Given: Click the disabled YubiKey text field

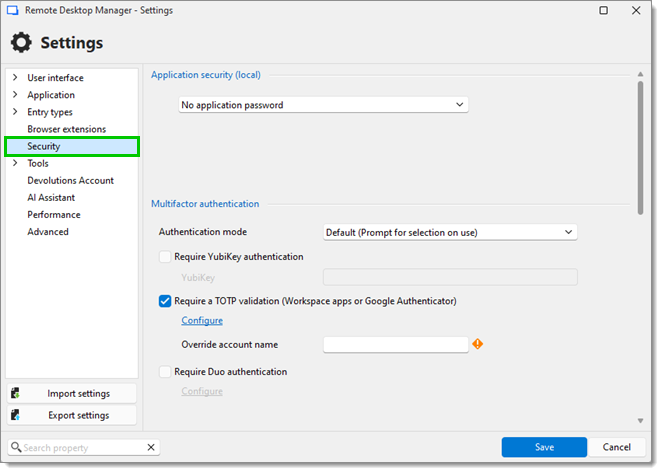Looking at the screenshot, I should pos(450,277).
